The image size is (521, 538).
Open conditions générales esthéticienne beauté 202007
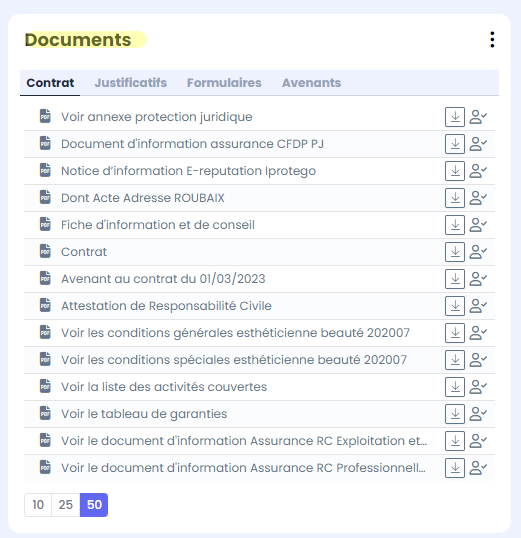tap(235, 333)
